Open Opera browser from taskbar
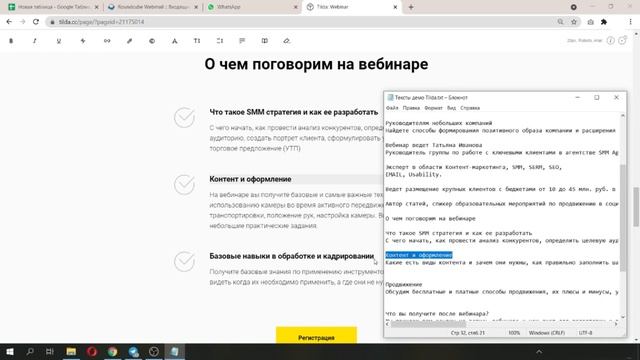The width and height of the screenshot is (640, 360). [x=92, y=351]
